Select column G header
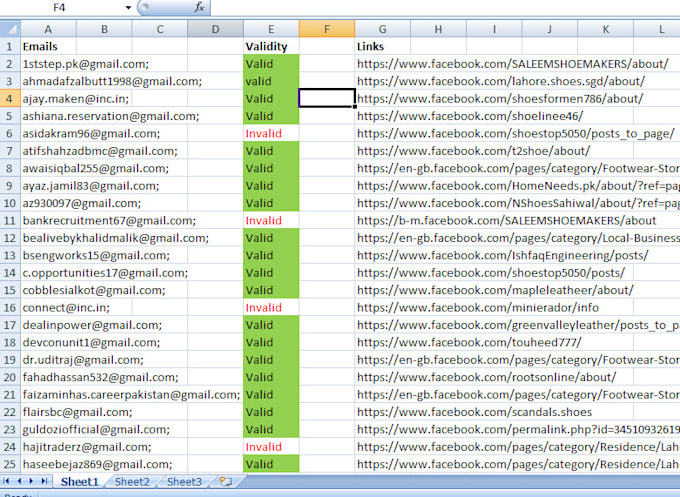Image resolution: width=680 pixels, height=497 pixels. tap(382, 29)
